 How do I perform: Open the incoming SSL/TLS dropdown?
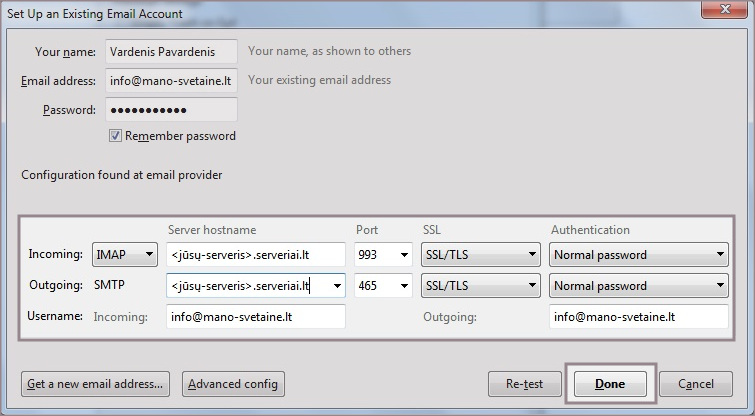480,255
